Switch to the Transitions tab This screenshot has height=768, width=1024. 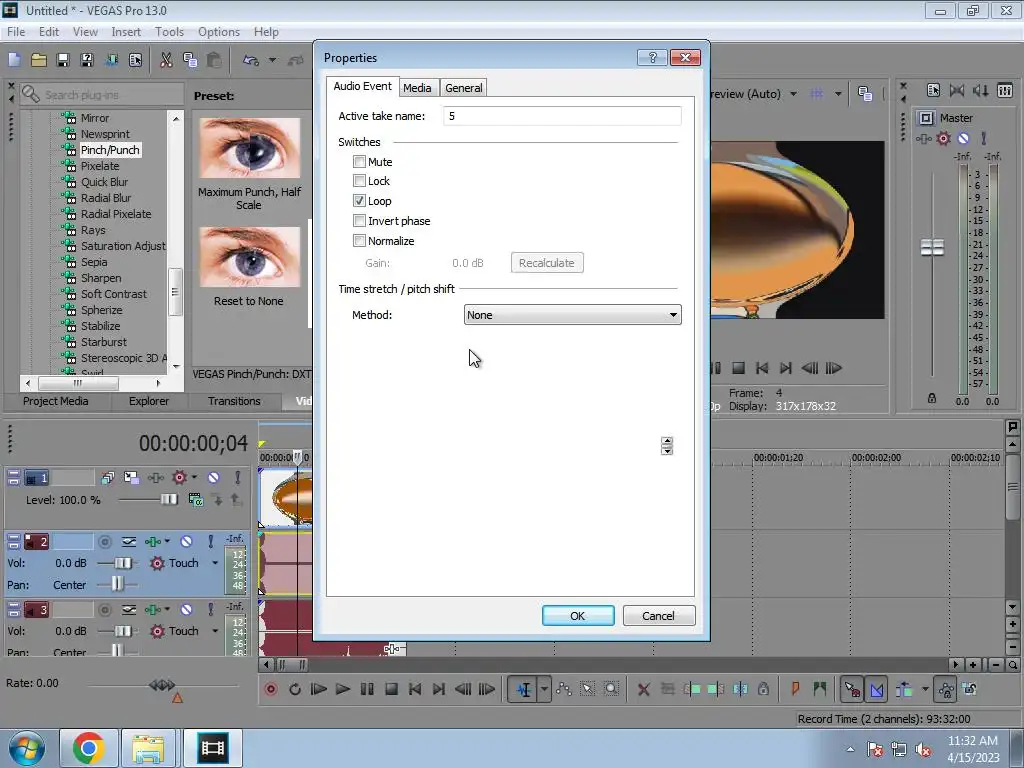point(234,401)
